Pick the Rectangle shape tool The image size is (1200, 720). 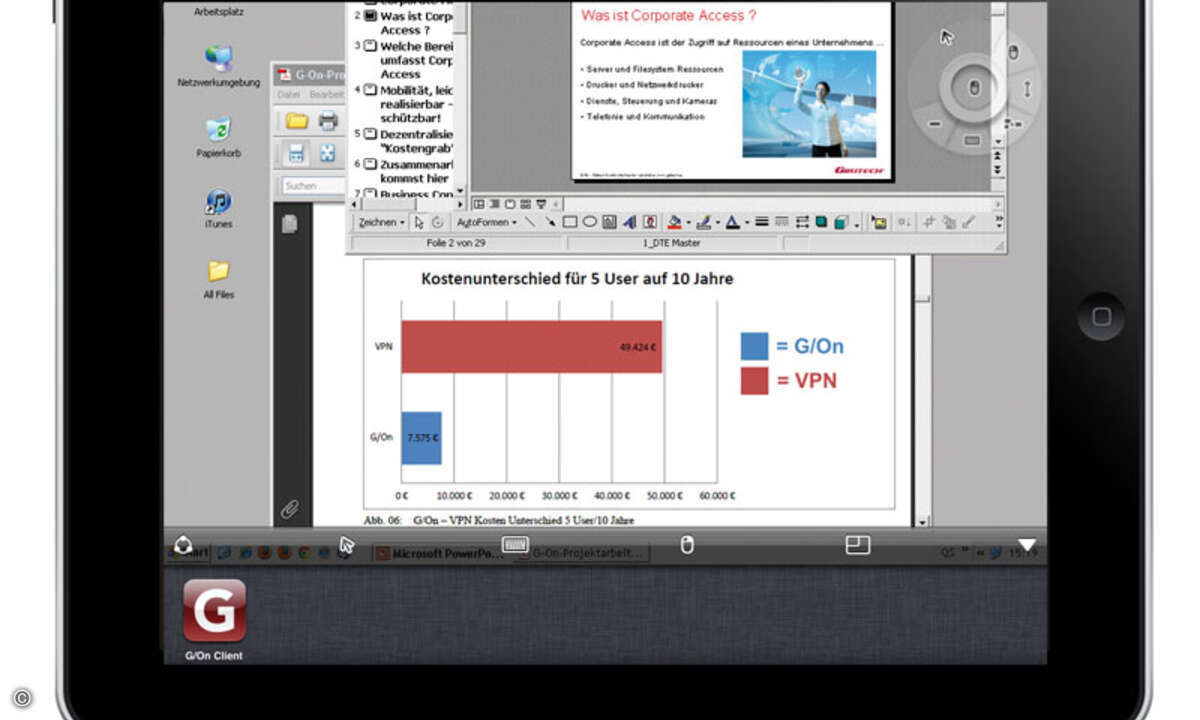pos(570,222)
